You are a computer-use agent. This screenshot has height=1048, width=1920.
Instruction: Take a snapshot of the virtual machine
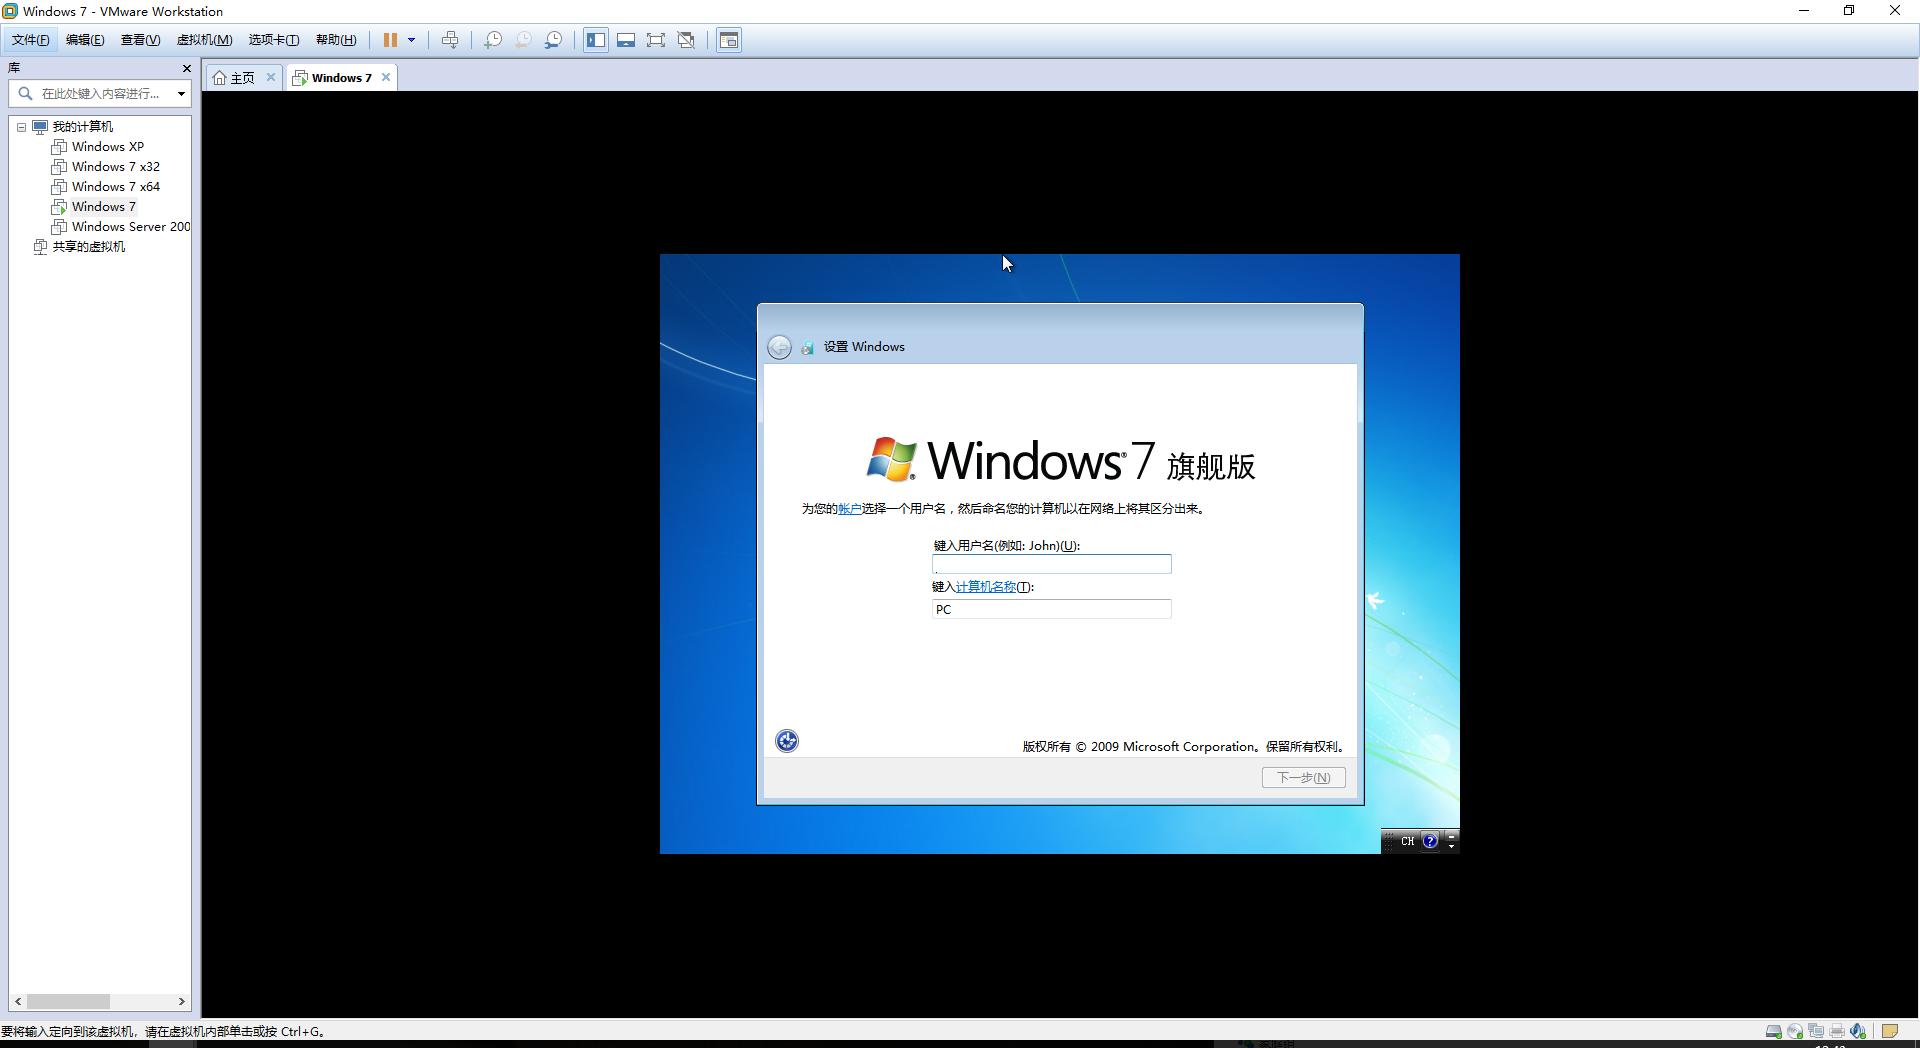492,40
